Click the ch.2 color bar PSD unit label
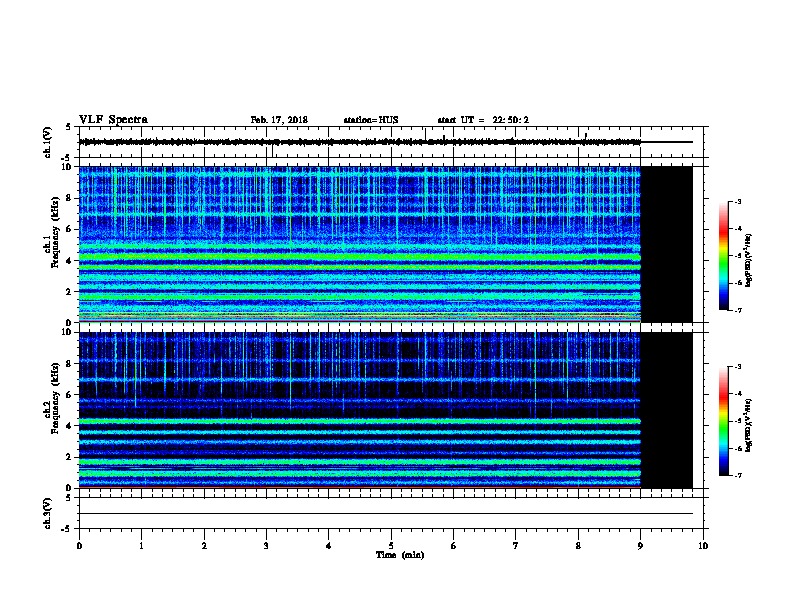Screen dimensions: 792x612 748,425
